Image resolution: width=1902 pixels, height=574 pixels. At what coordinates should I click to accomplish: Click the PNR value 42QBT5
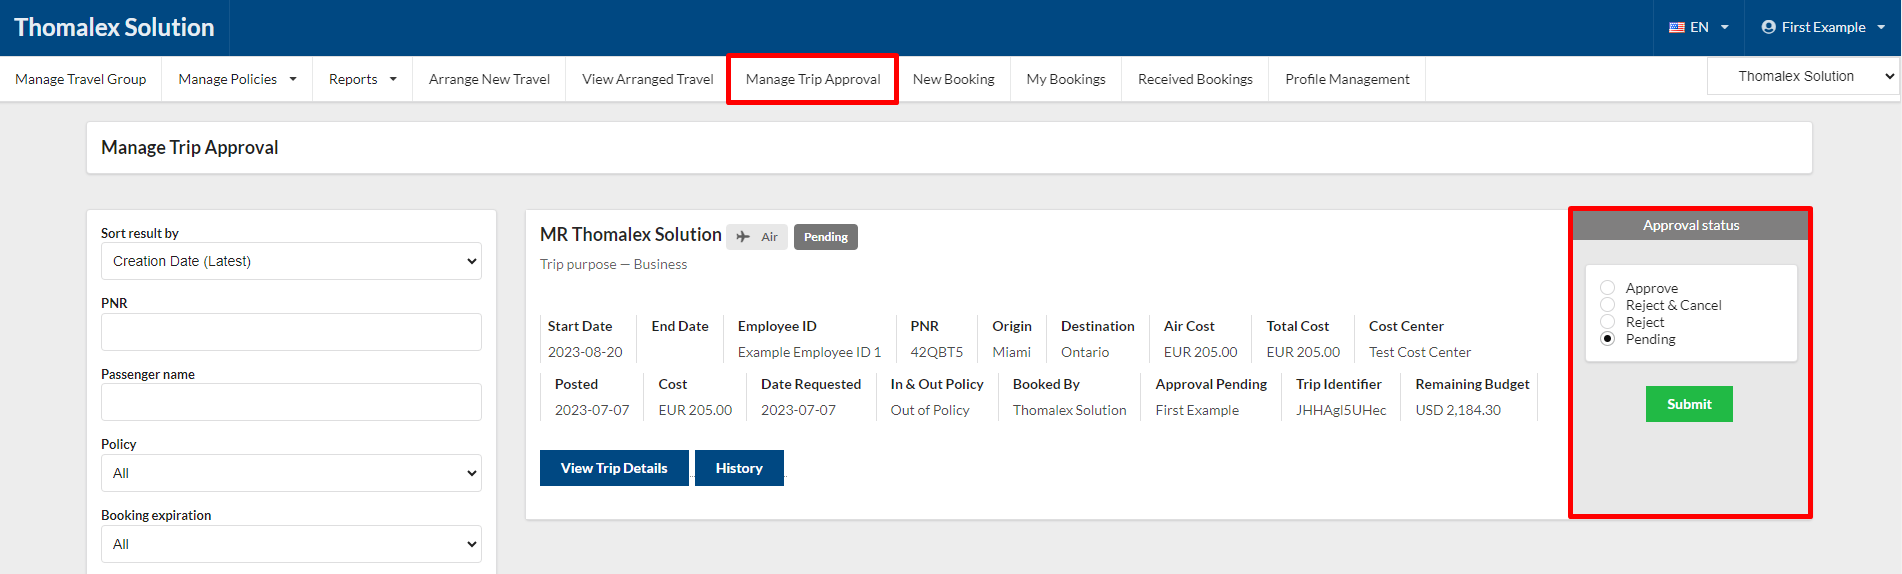point(936,352)
